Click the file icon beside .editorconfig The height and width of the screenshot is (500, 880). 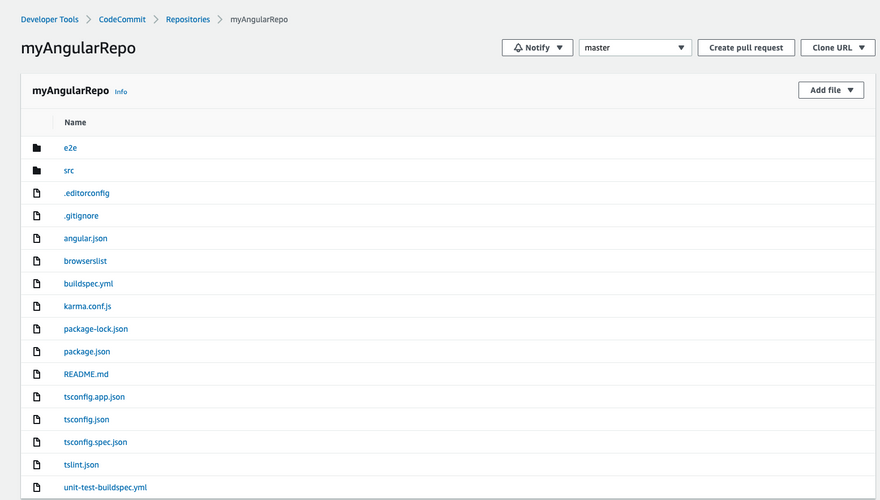click(37, 193)
